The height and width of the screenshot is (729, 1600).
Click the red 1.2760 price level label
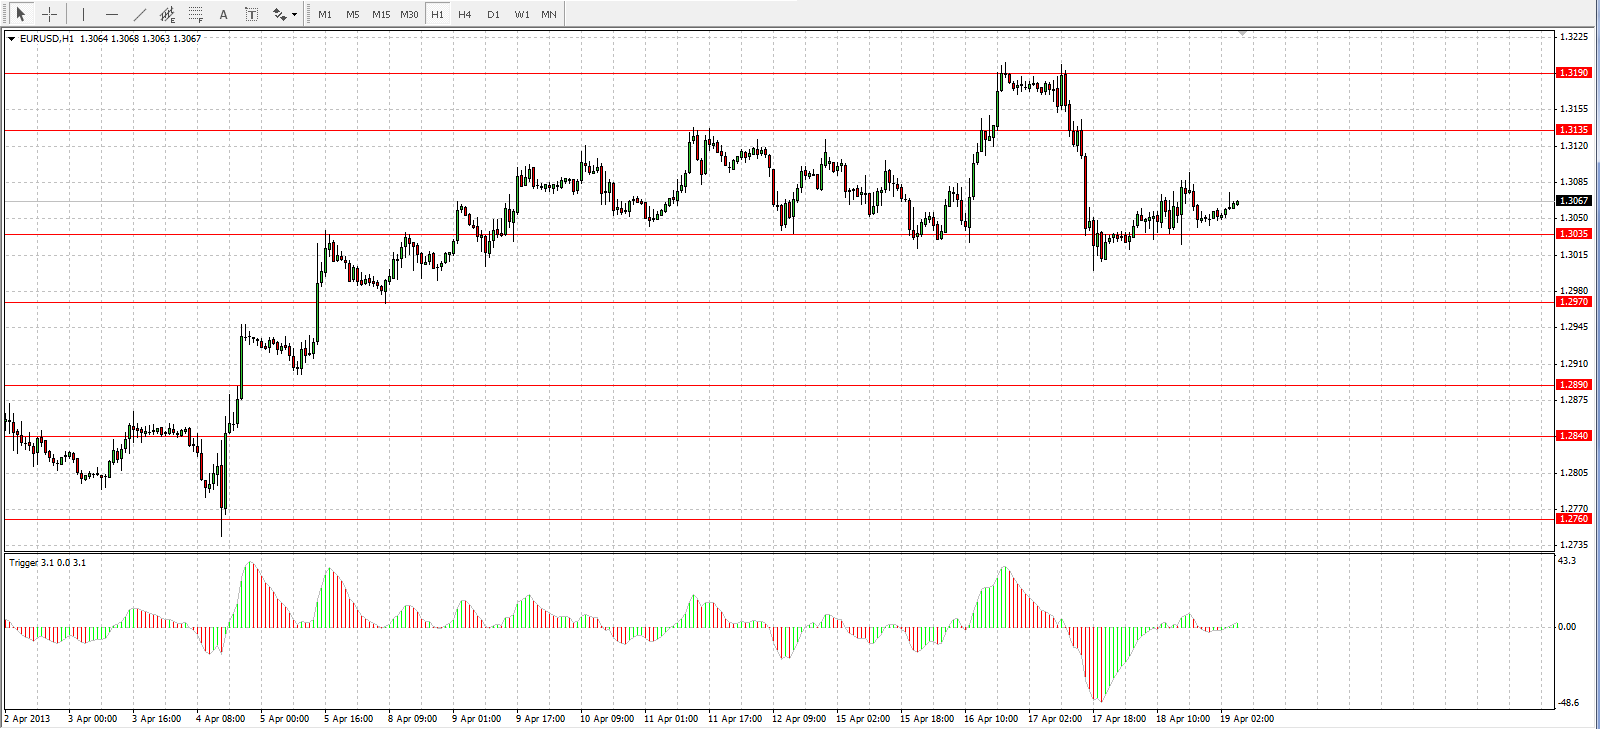pyautogui.click(x=1574, y=519)
